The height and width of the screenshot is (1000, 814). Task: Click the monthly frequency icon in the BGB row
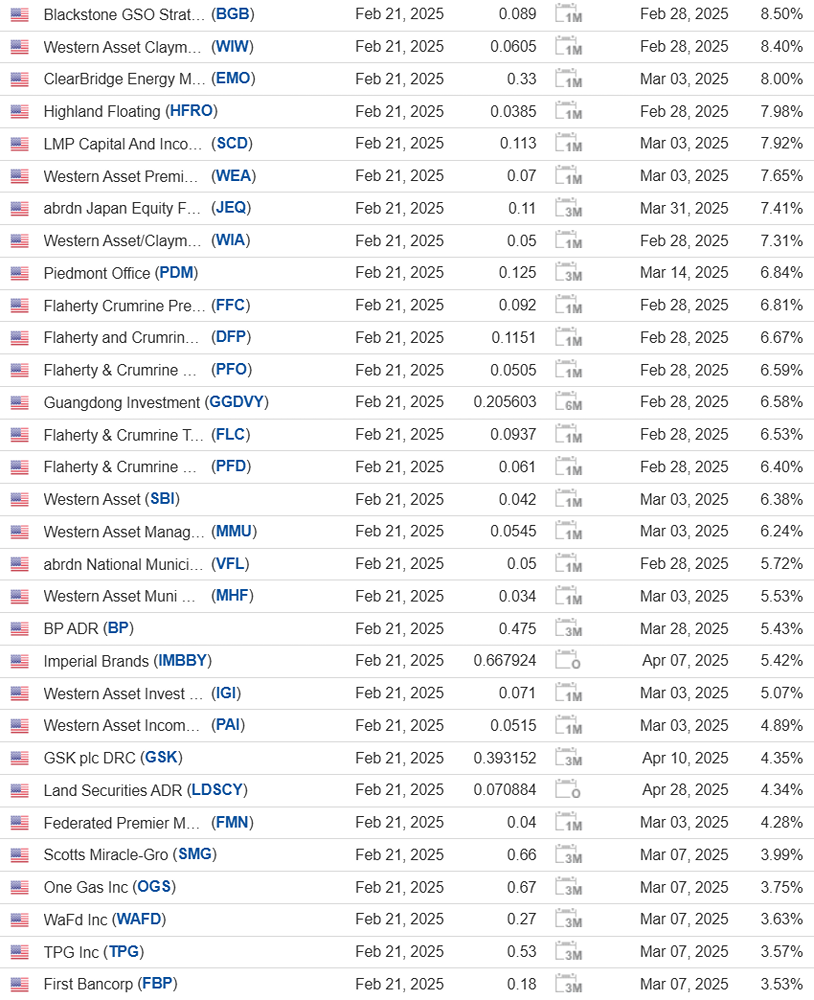pyautogui.click(x=568, y=13)
